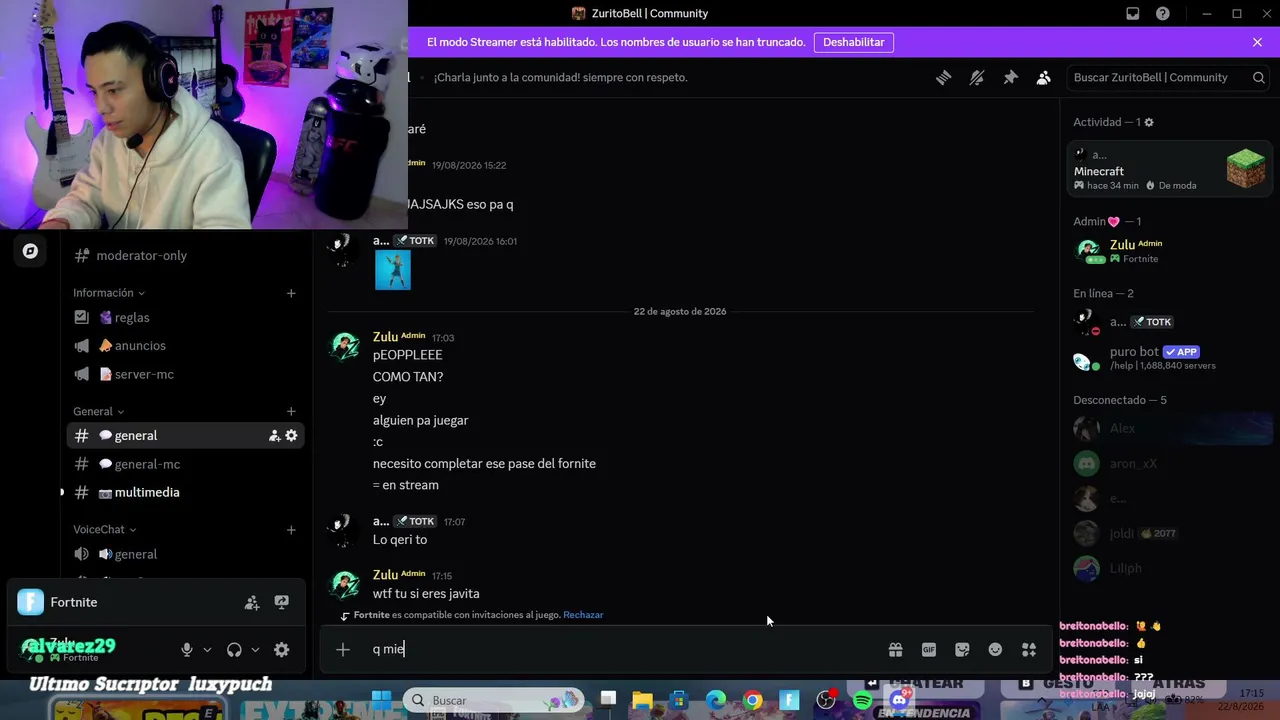Add a channel to General category
Viewport: 1280px width, 720px height.
pyautogui.click(x=291, y=411)
